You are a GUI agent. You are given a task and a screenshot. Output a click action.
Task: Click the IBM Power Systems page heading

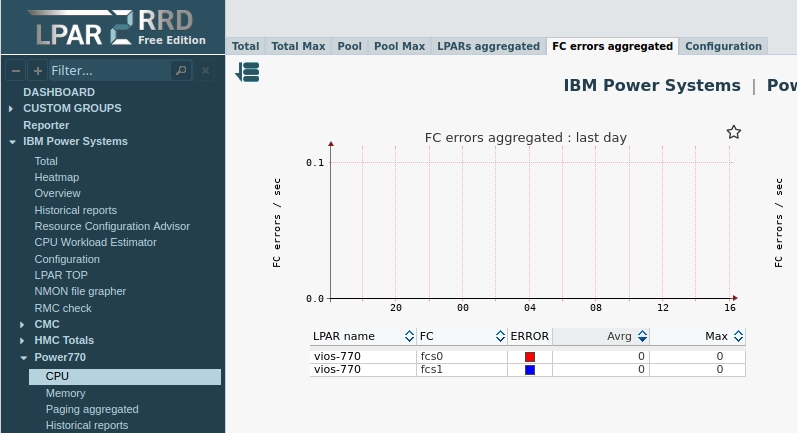click(x=652, y=85)
